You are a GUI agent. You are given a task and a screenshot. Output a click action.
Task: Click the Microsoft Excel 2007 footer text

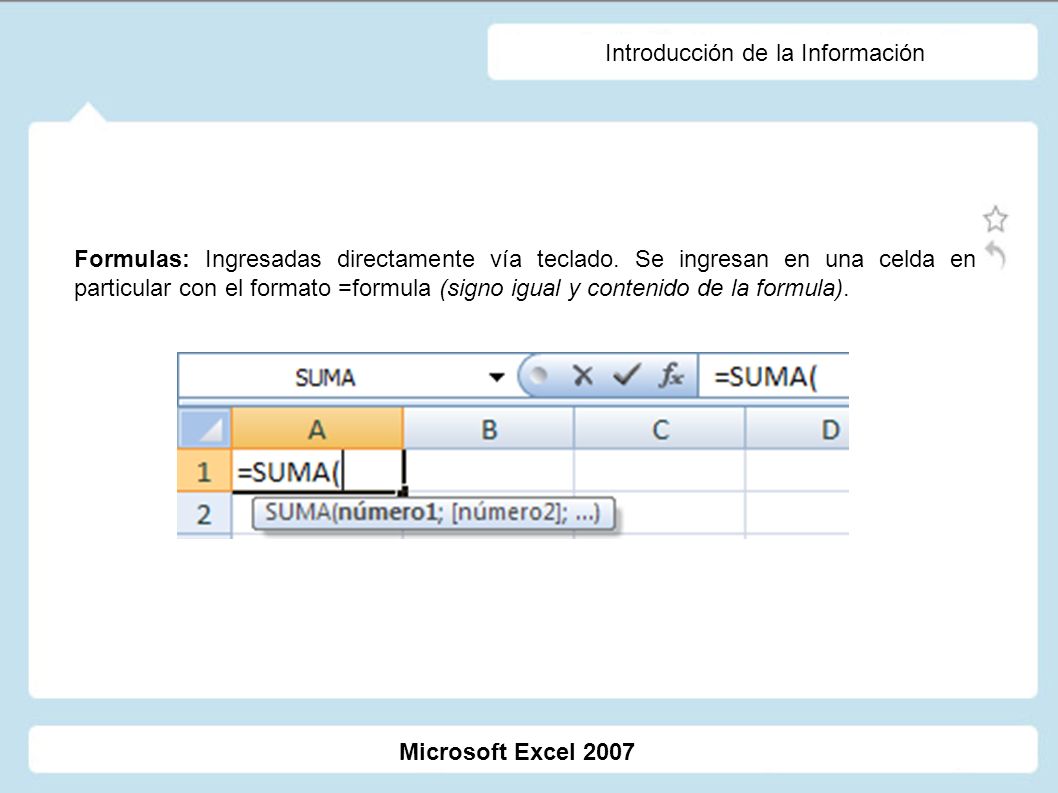pyautogui.click(x=517, y=751)
